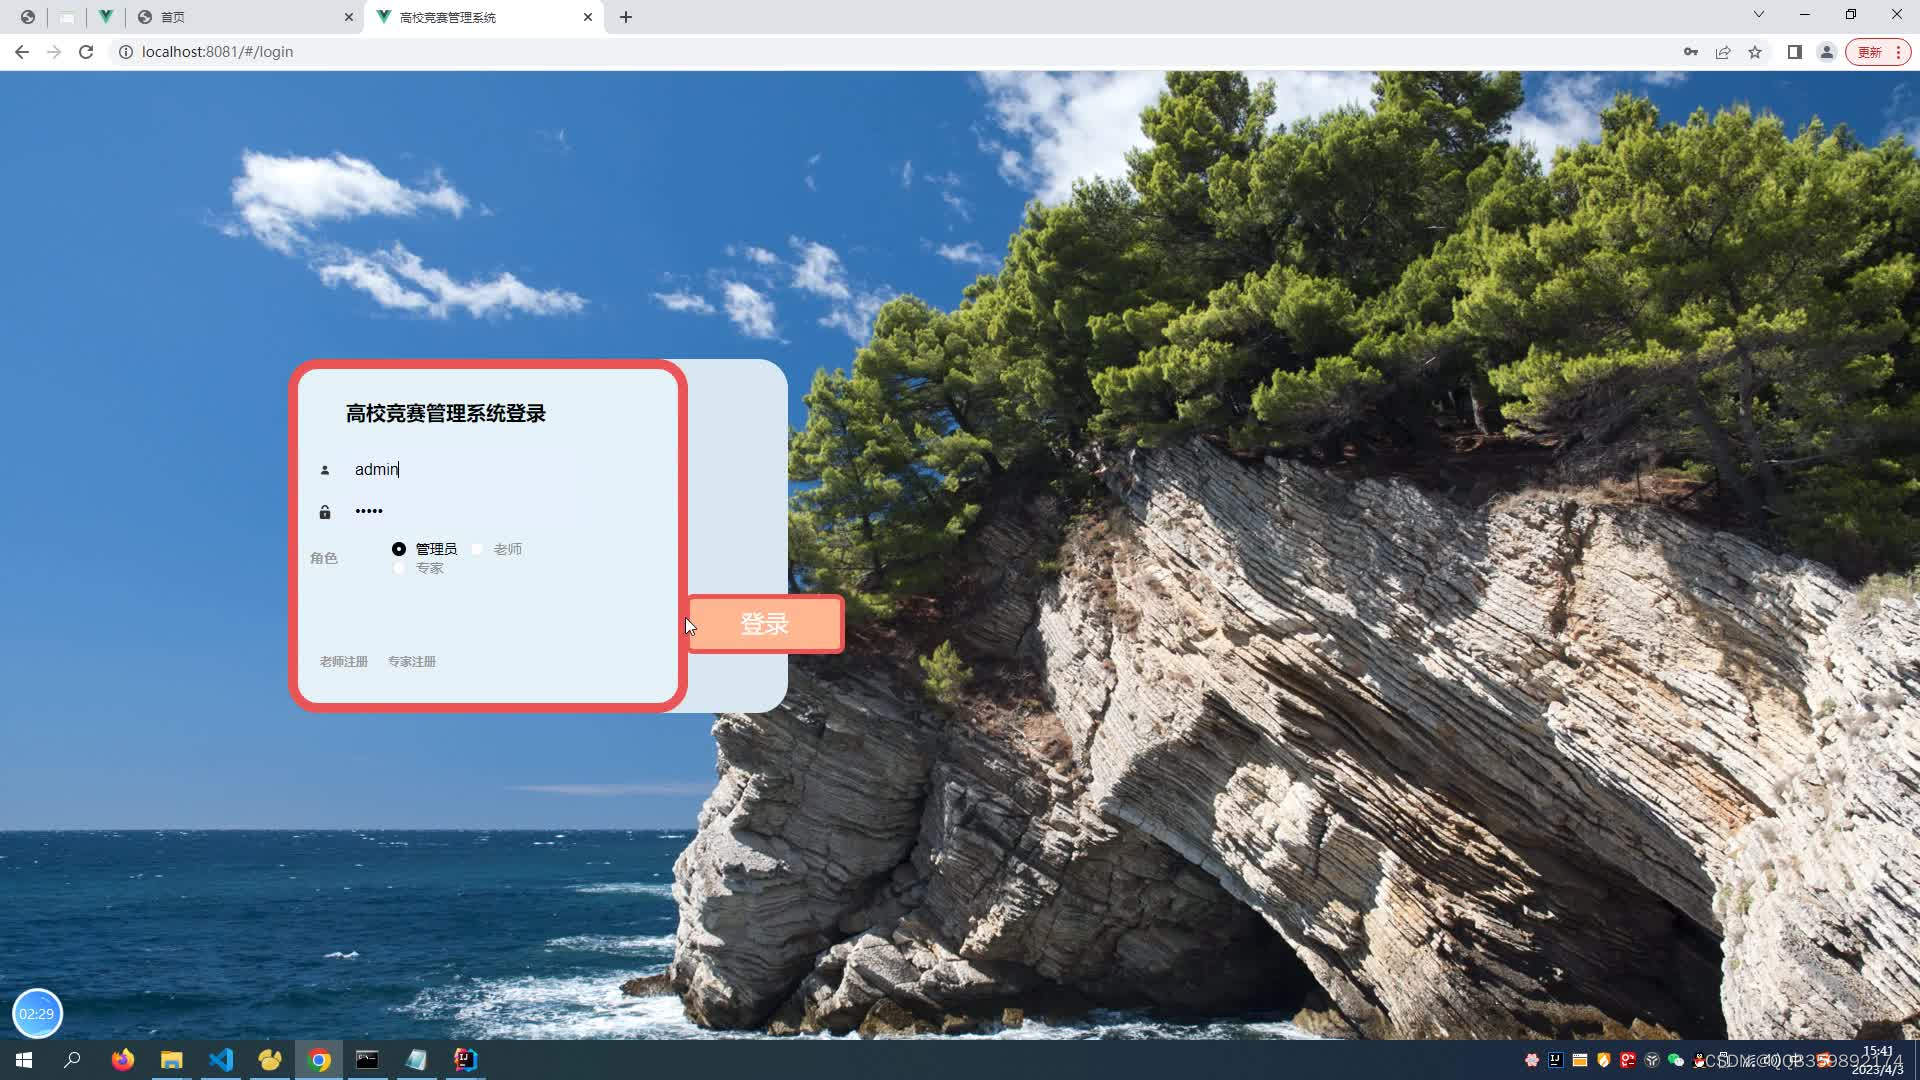
Task: Click the 更新 Chrome update button
Action: click(x=1878, y=52)
